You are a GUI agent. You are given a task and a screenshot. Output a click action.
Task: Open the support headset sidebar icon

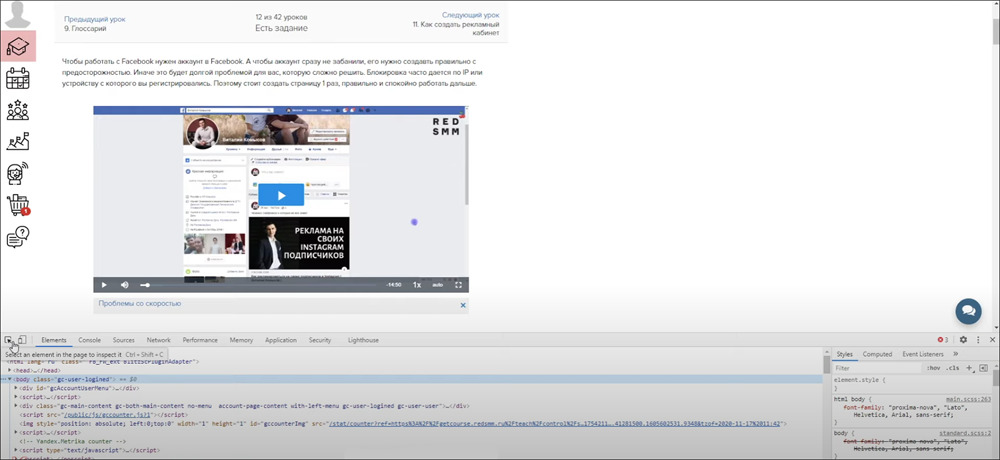click(18, 173)
